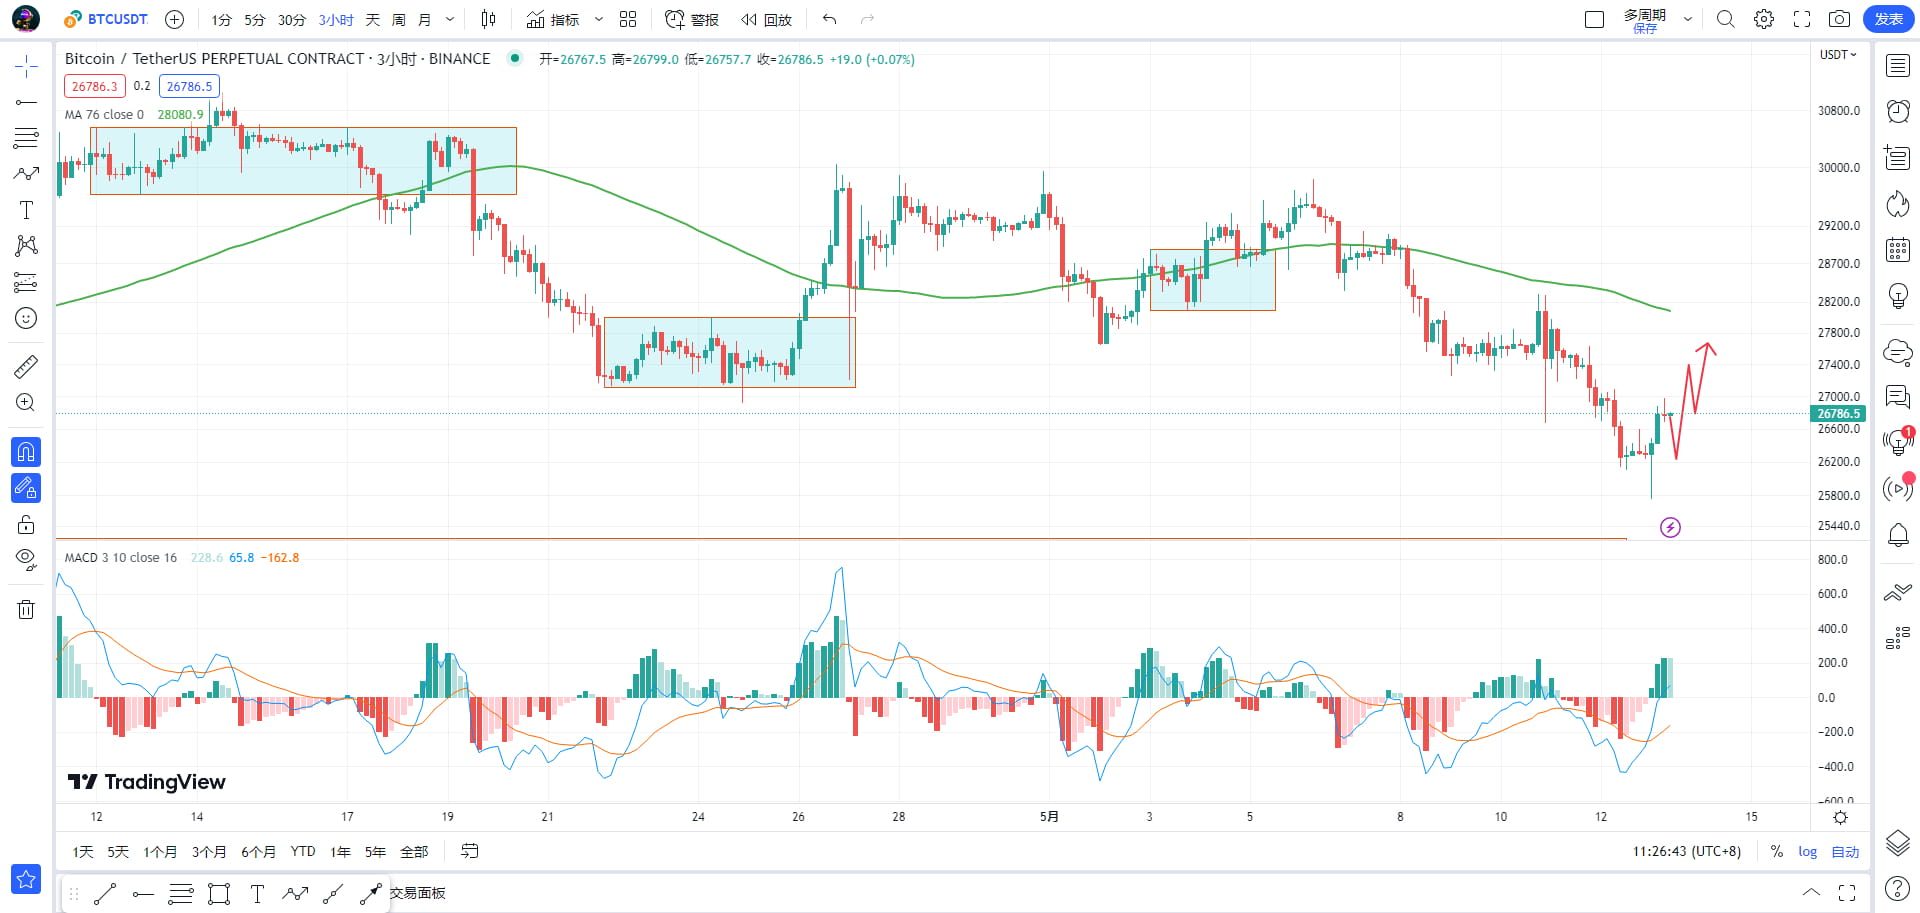The height and width of the screenshot is (913, 1920).
Task: Select the crosshair cursor tool
Action: pos(26,67)
